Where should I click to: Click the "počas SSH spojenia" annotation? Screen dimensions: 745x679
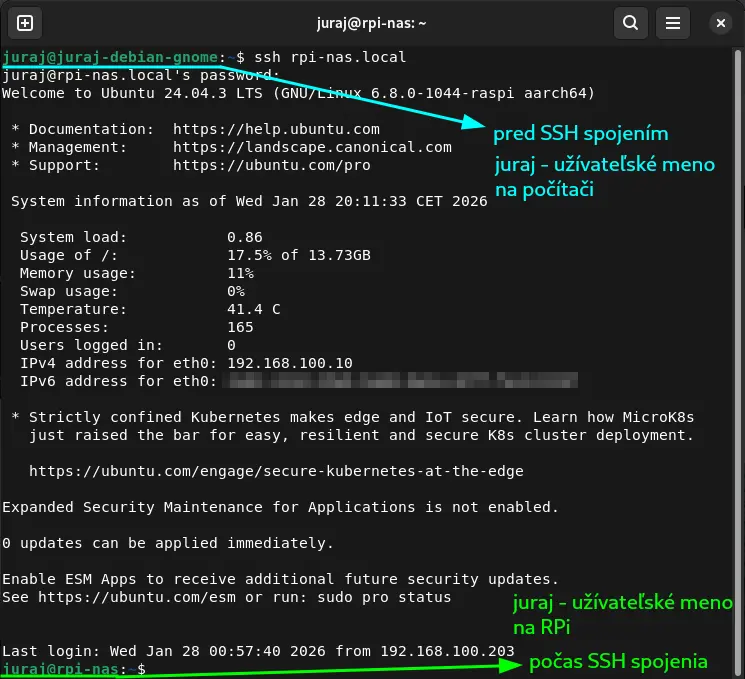[618, 661]
